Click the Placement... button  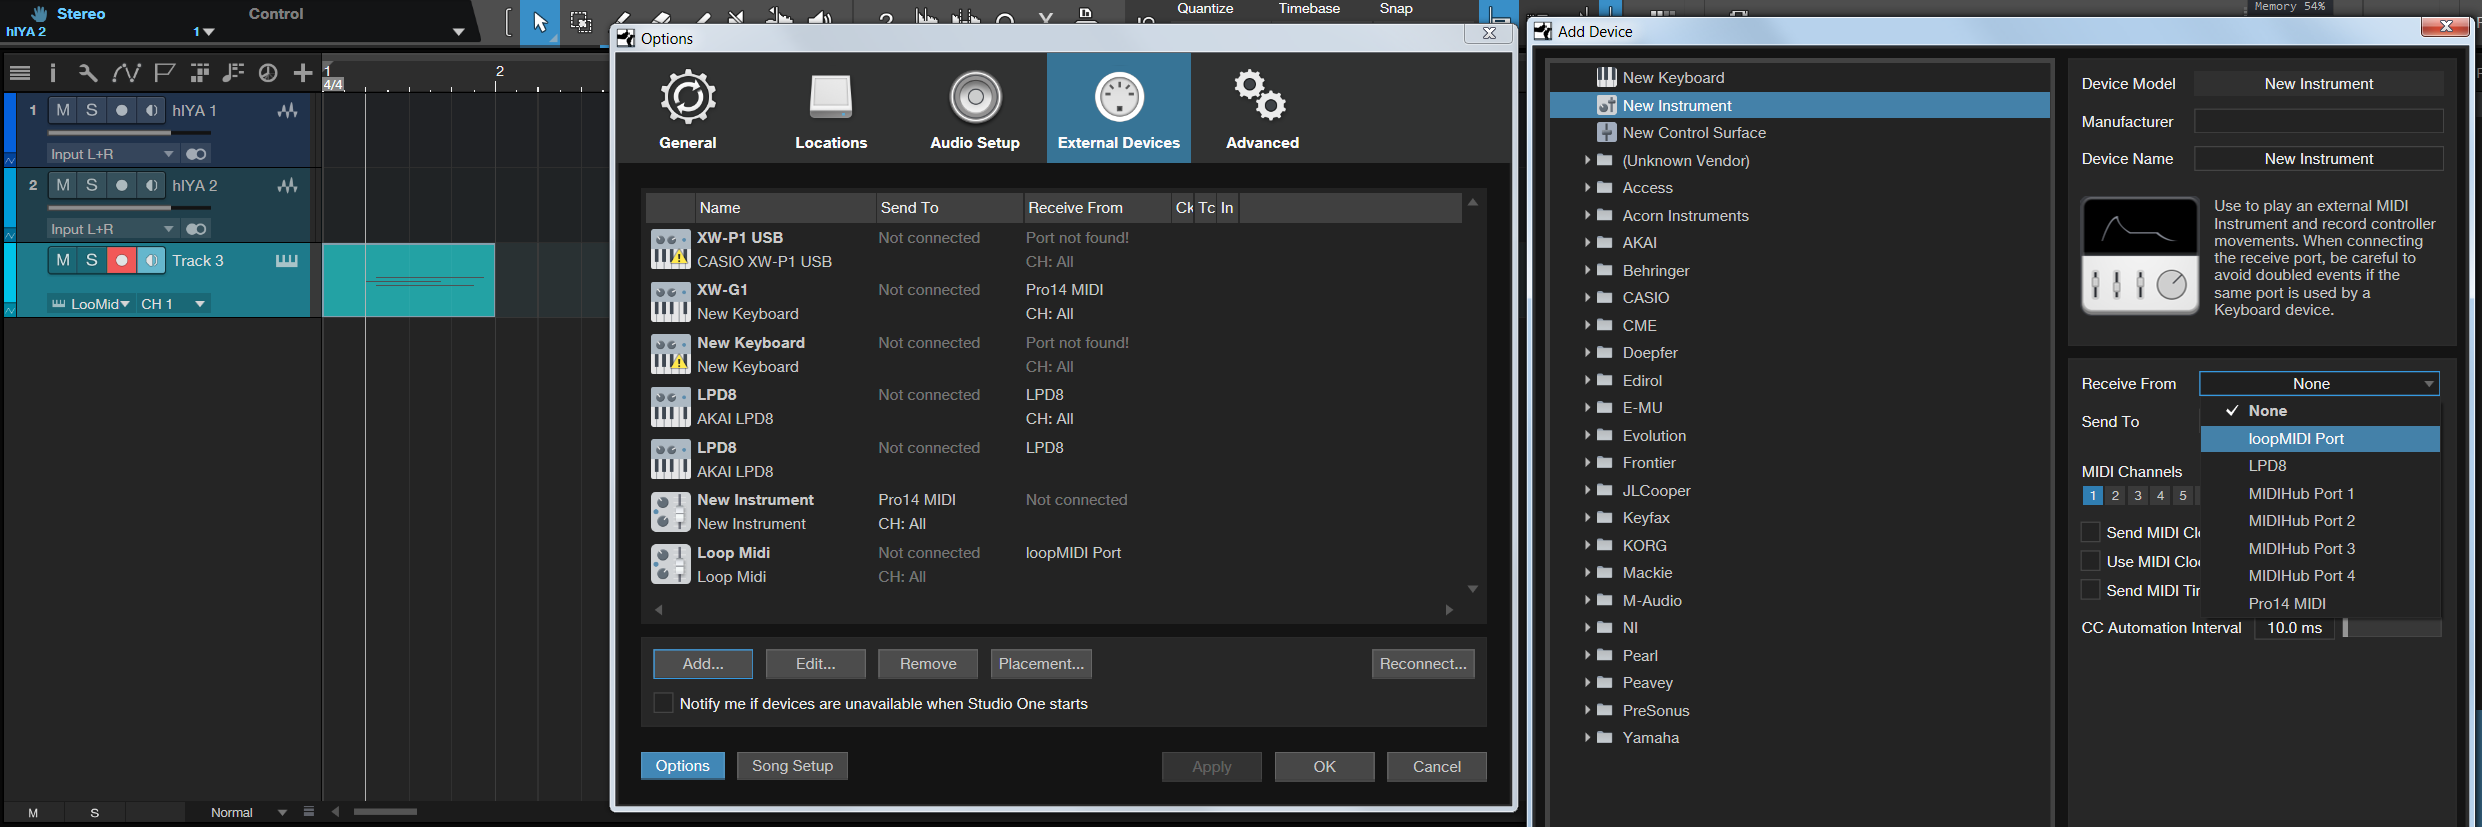1041,664
